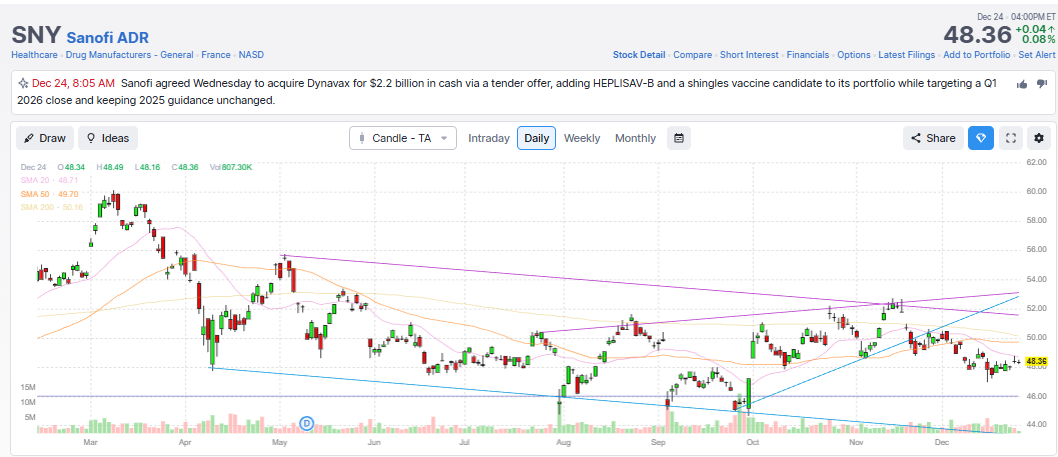Screen dimensions: 1058x457
Task: Open the Short Interest link
Action: 749,55
